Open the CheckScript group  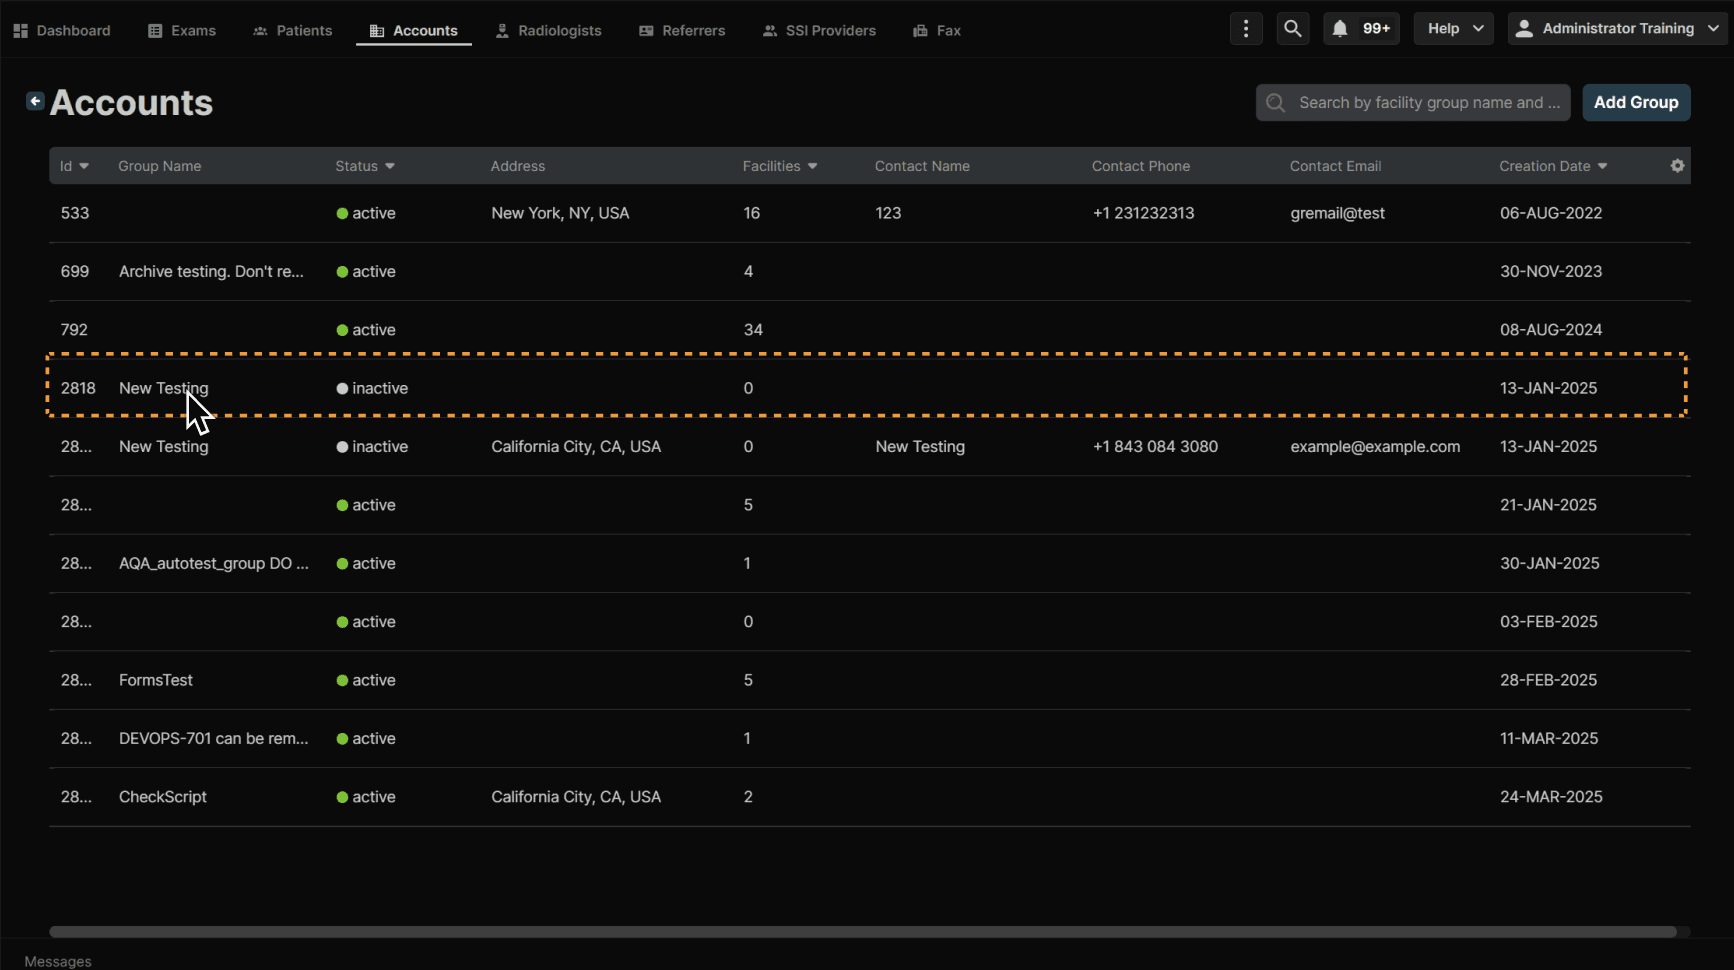click(870, 797)
